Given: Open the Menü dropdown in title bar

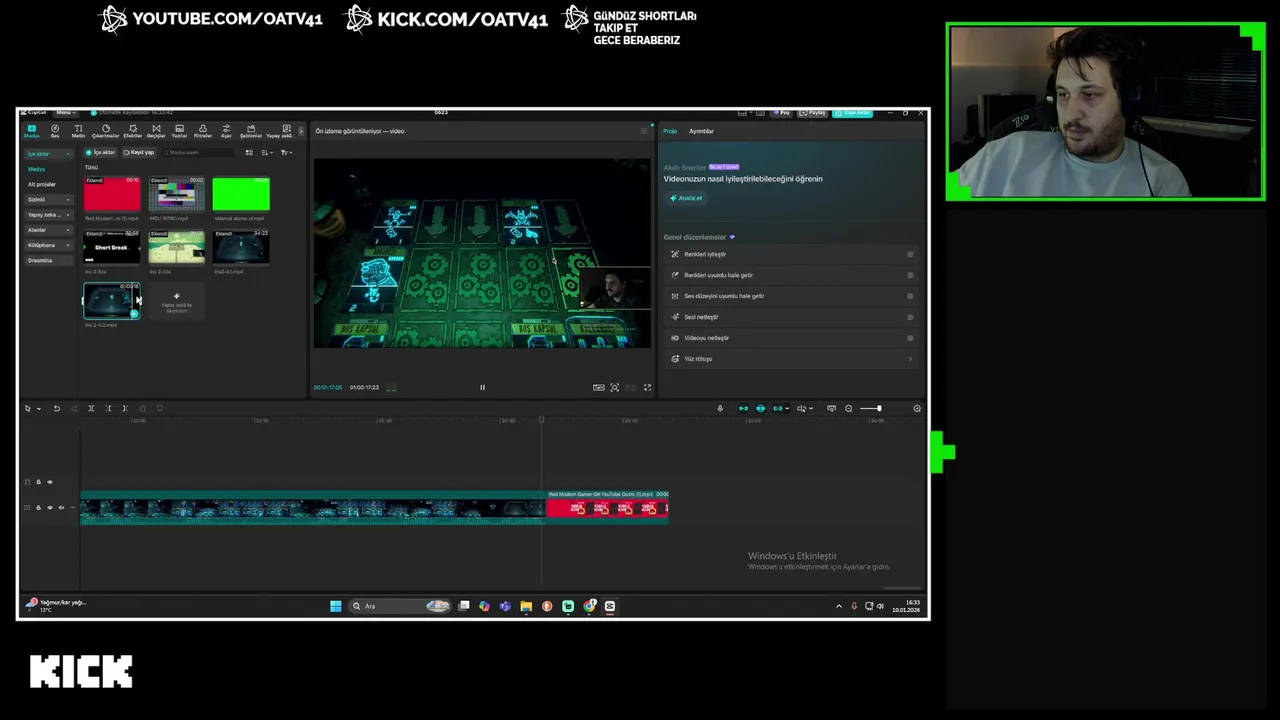Looking at the screenshot, I should (x=66, y=112).
